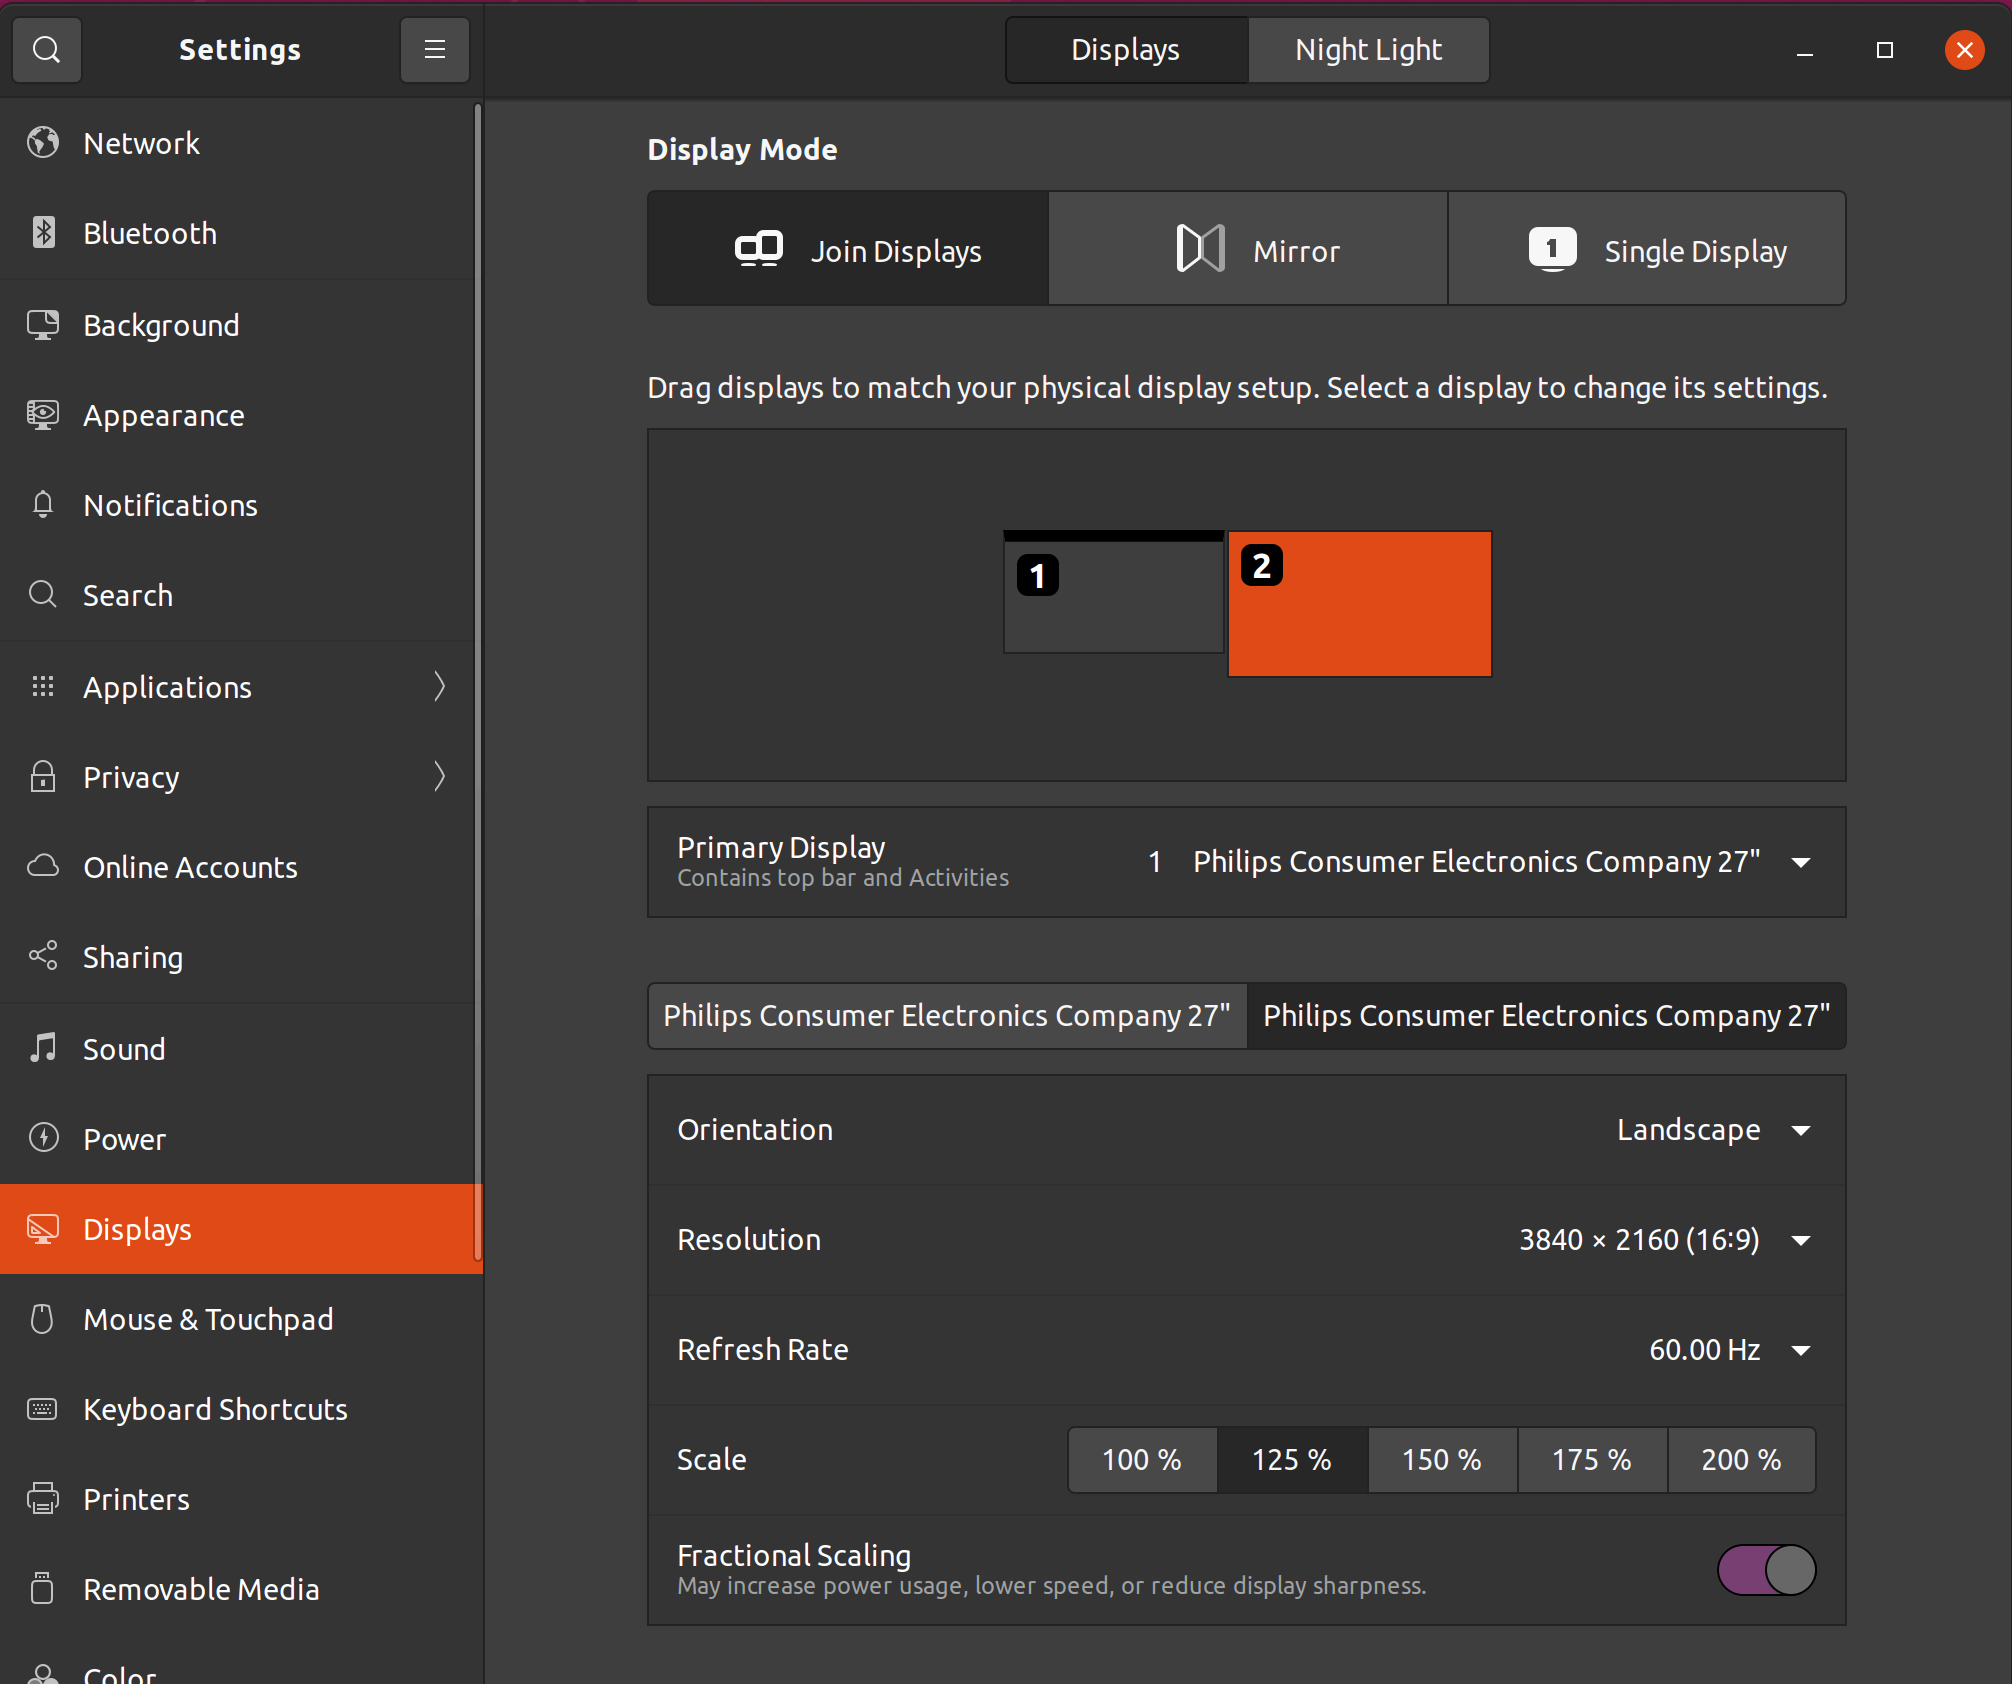The image size is (2012, 1684).
Task: Select the first Philips monitor tab
Action: coord(946,1015)
